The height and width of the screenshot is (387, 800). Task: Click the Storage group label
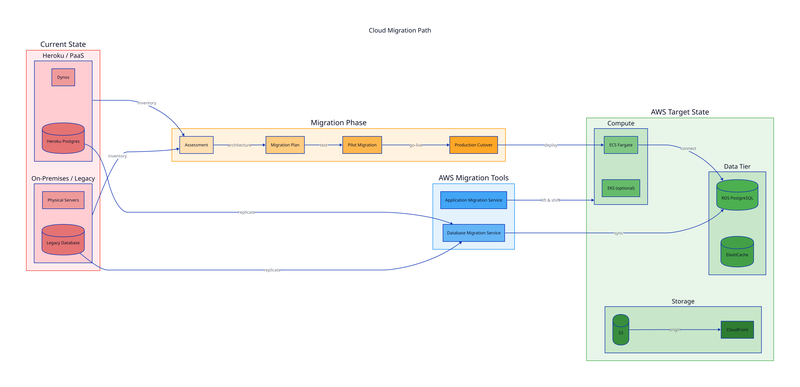pyautogui.click(x=683, y=301)
